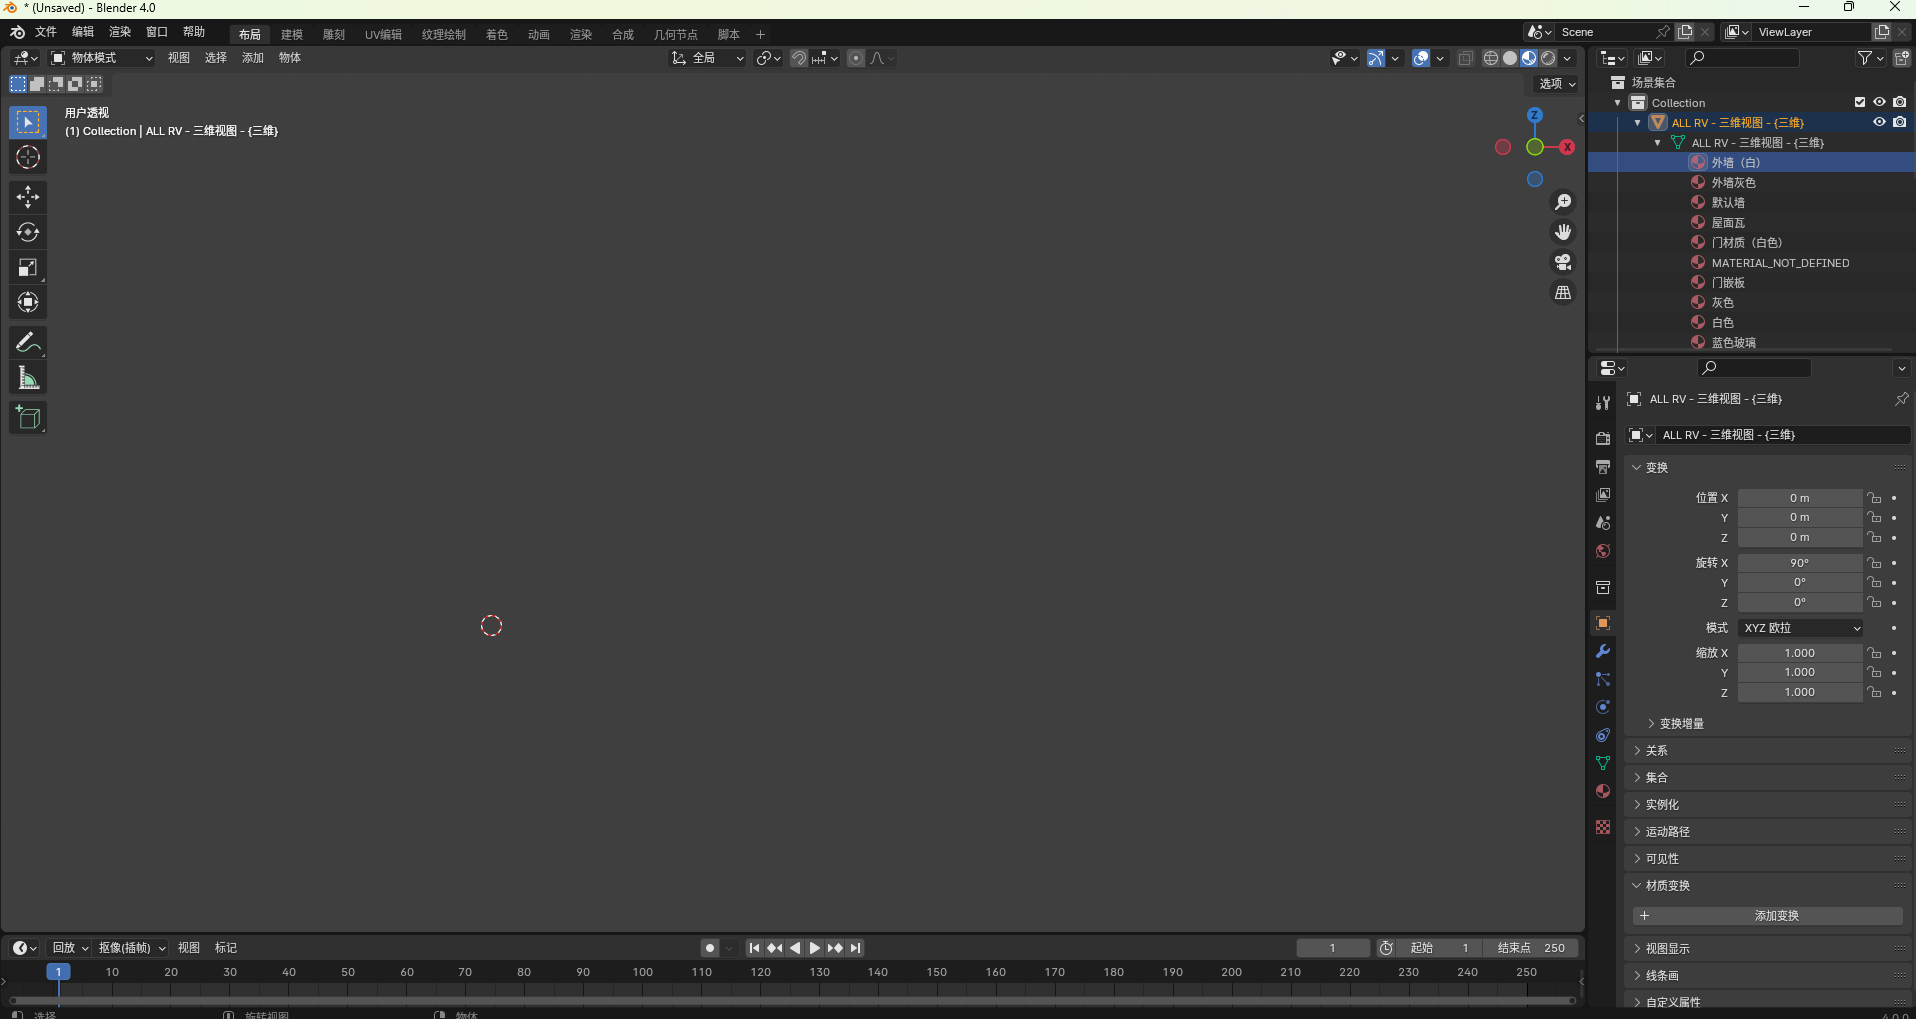
Task: Select the Scale tool
Action: [28, 267]
